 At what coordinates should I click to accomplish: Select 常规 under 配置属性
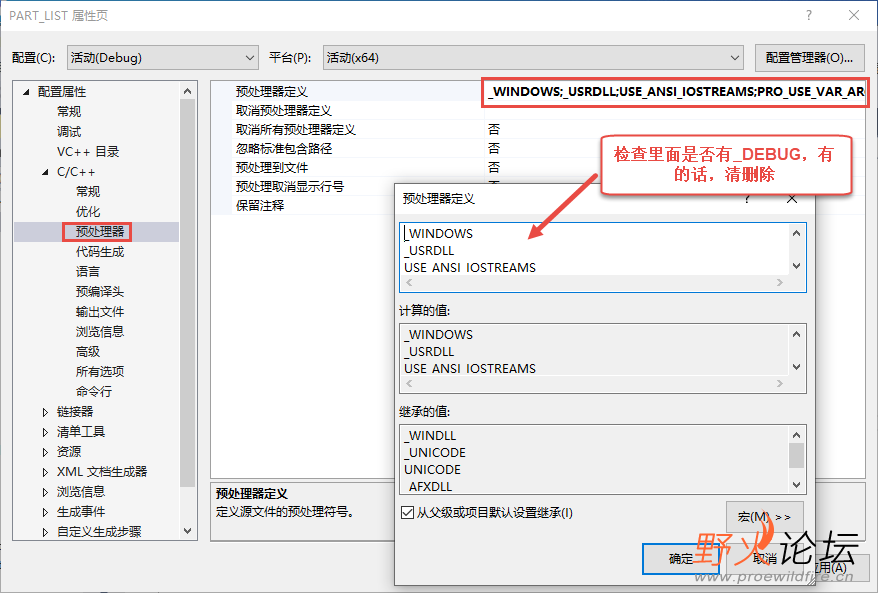(69, 111)
